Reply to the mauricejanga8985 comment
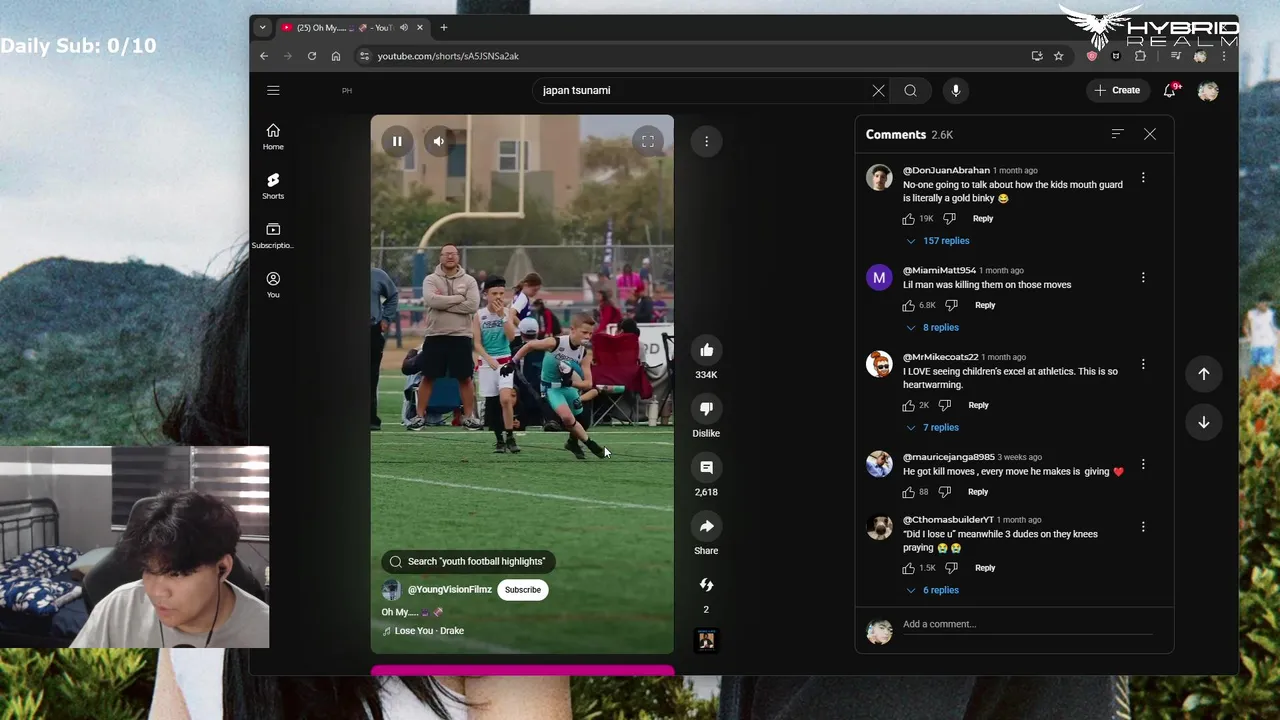This screenshot has width=1280, height=720. pyautogui.click(x=978, y=492)
